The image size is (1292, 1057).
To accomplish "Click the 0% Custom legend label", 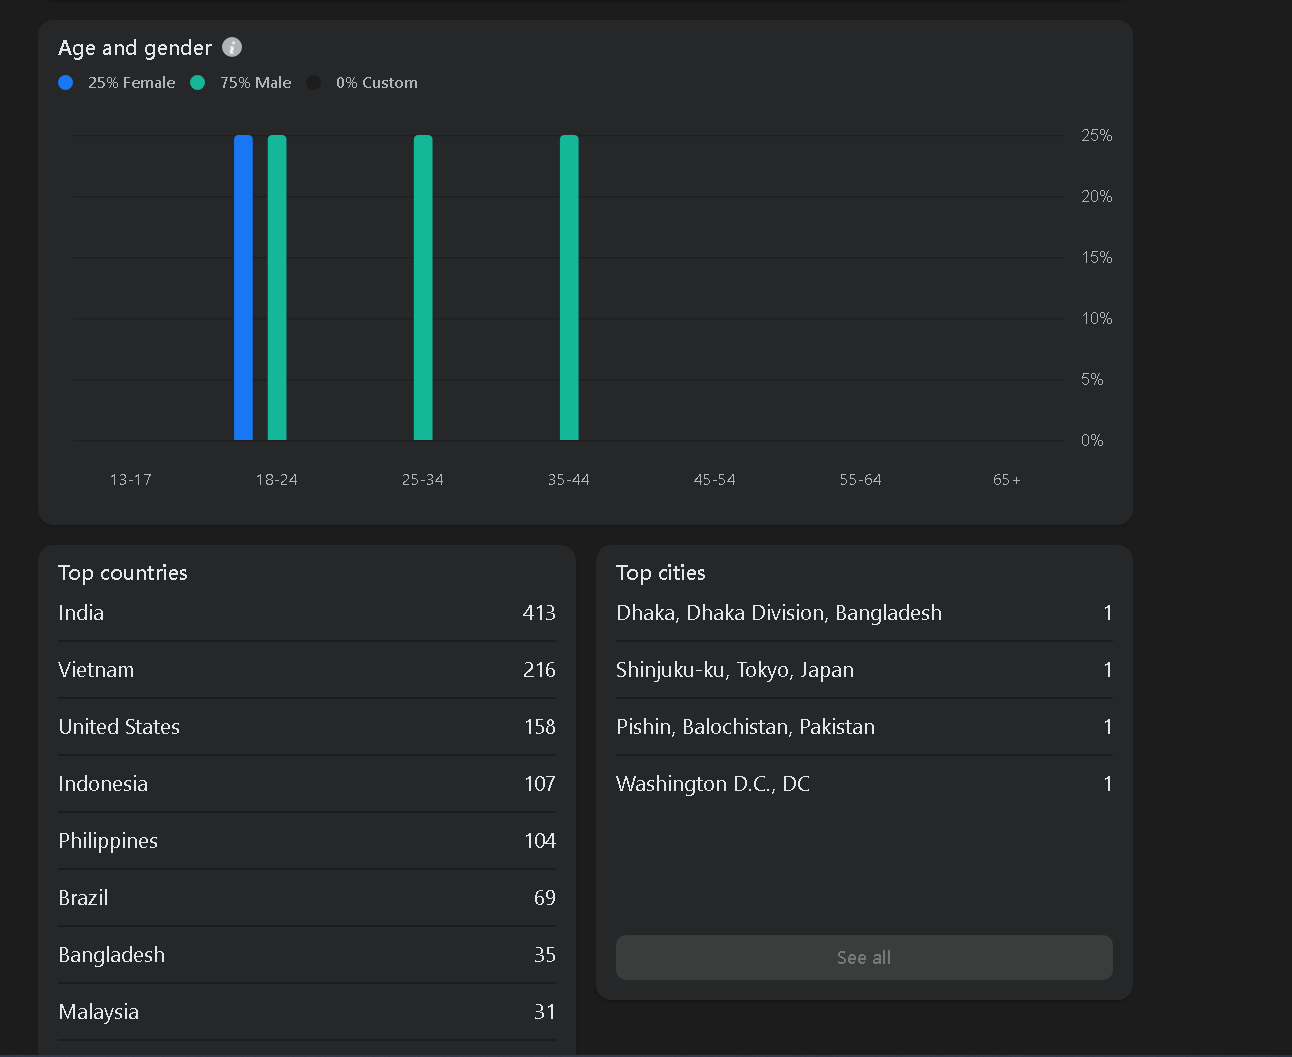I will [377, 83].
